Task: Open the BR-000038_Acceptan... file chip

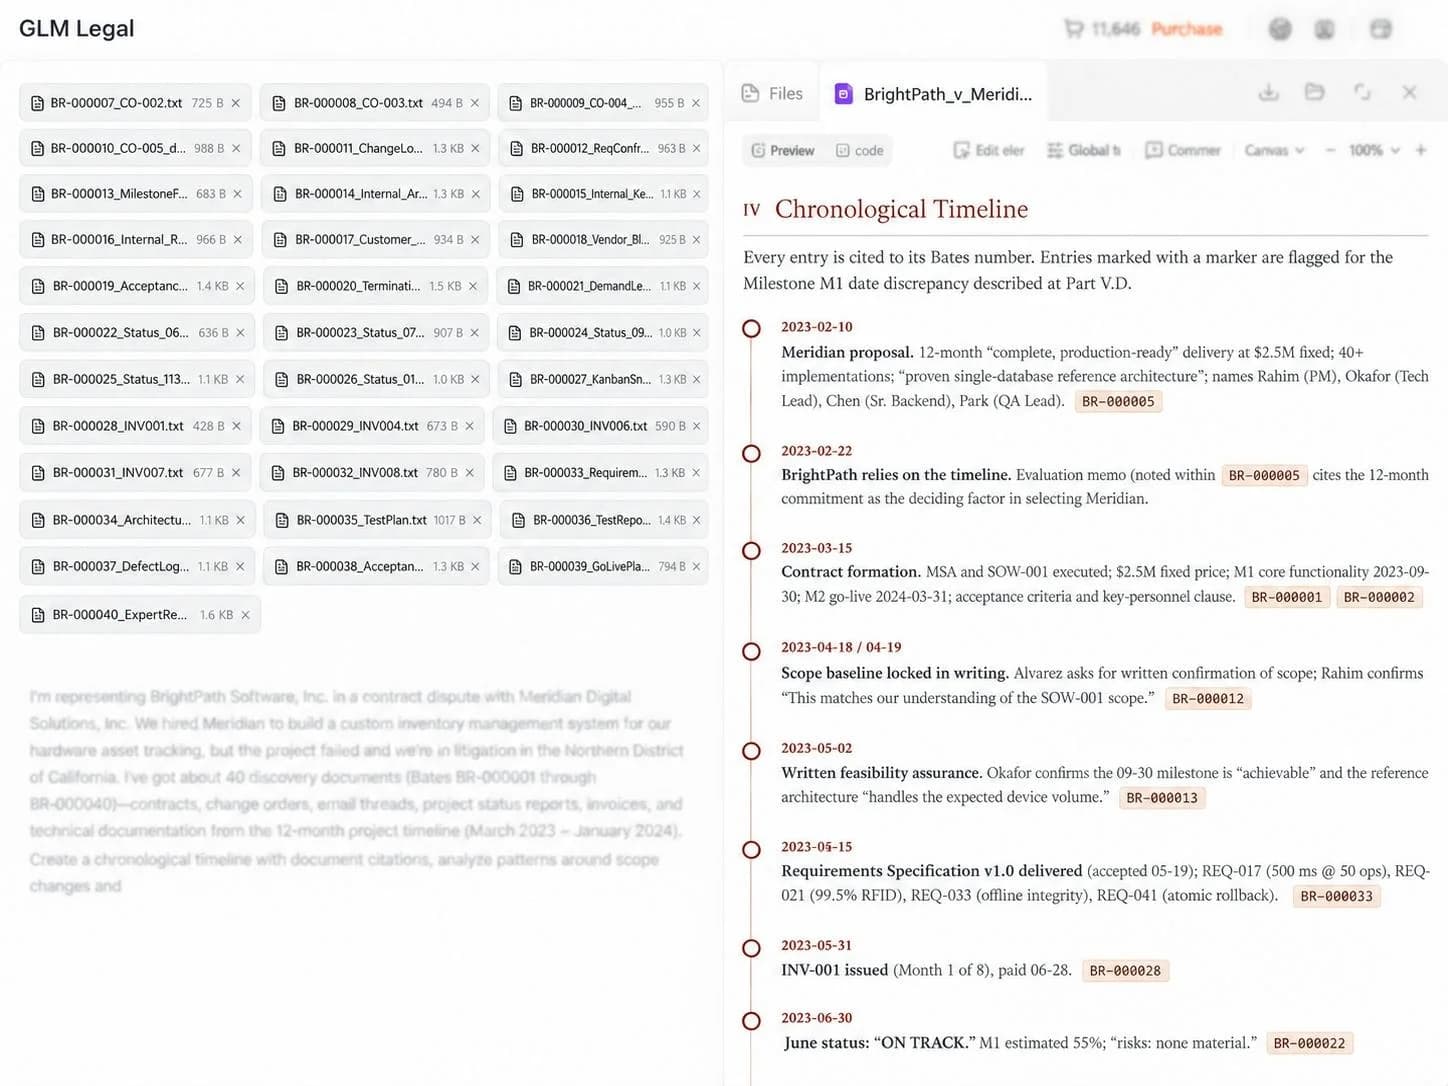Action: pos(376,566)
